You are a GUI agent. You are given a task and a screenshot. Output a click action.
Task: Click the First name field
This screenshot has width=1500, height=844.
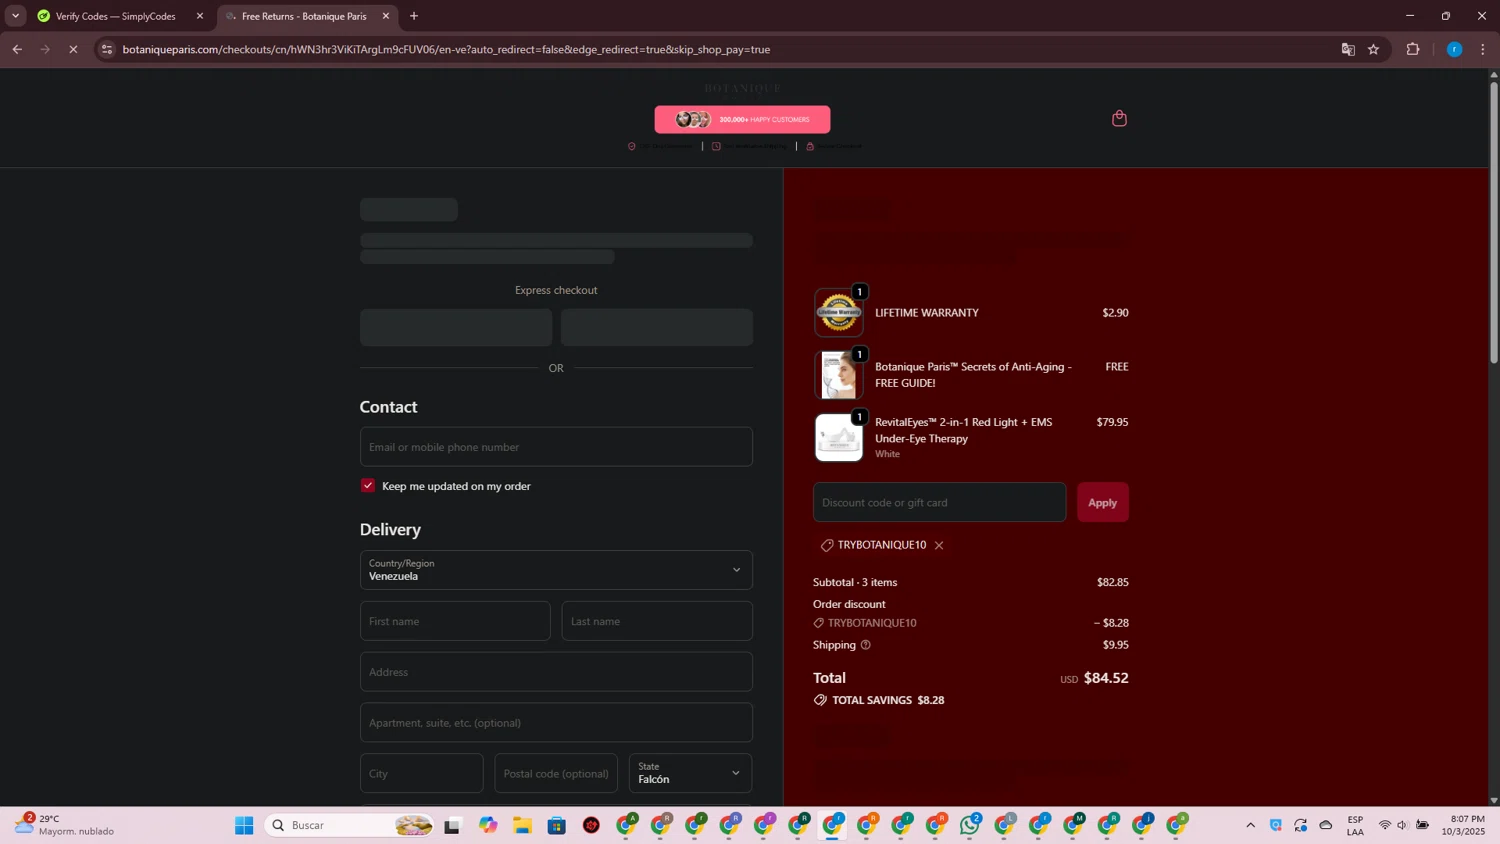[455, 621]
